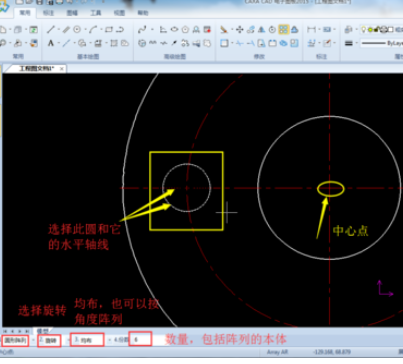Click the Mirror tool in modify group

click(261, 29)
